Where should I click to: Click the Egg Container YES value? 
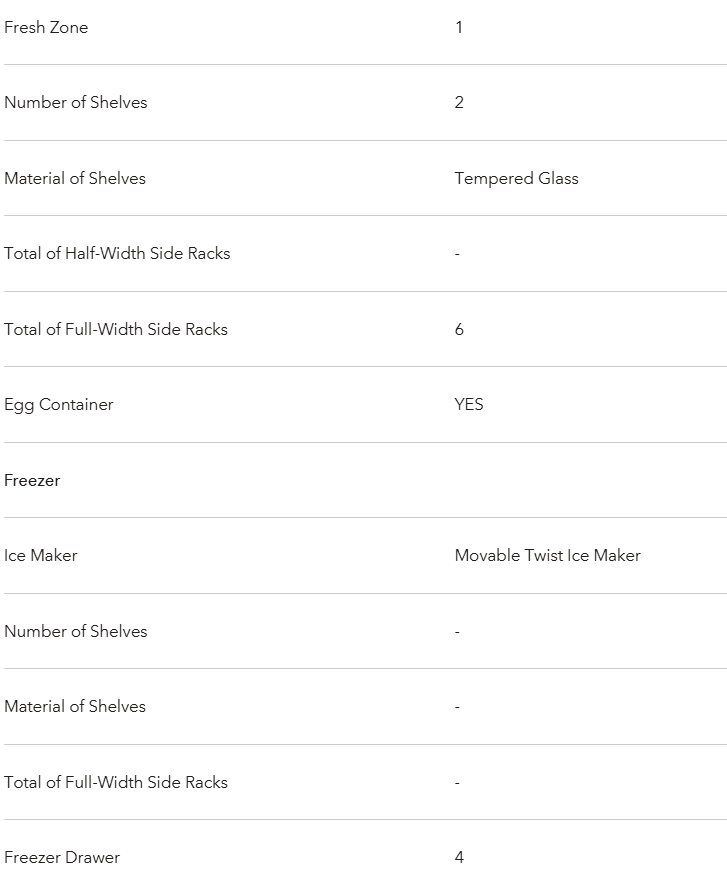(x=469, y=404)
